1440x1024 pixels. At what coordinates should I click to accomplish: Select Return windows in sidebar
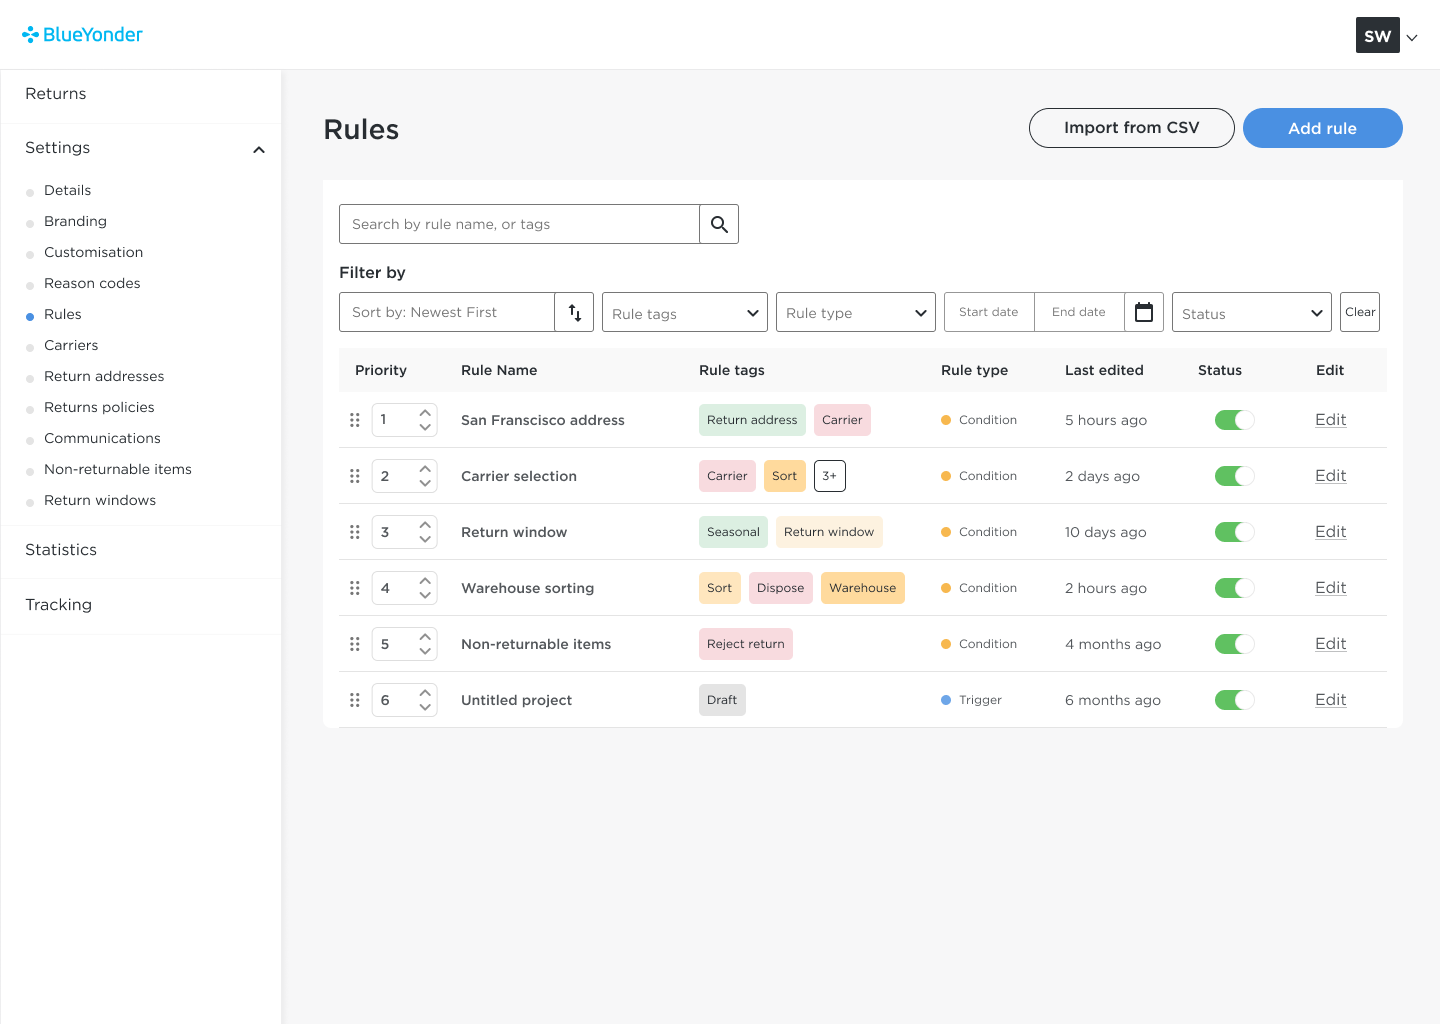coord(100,500)
